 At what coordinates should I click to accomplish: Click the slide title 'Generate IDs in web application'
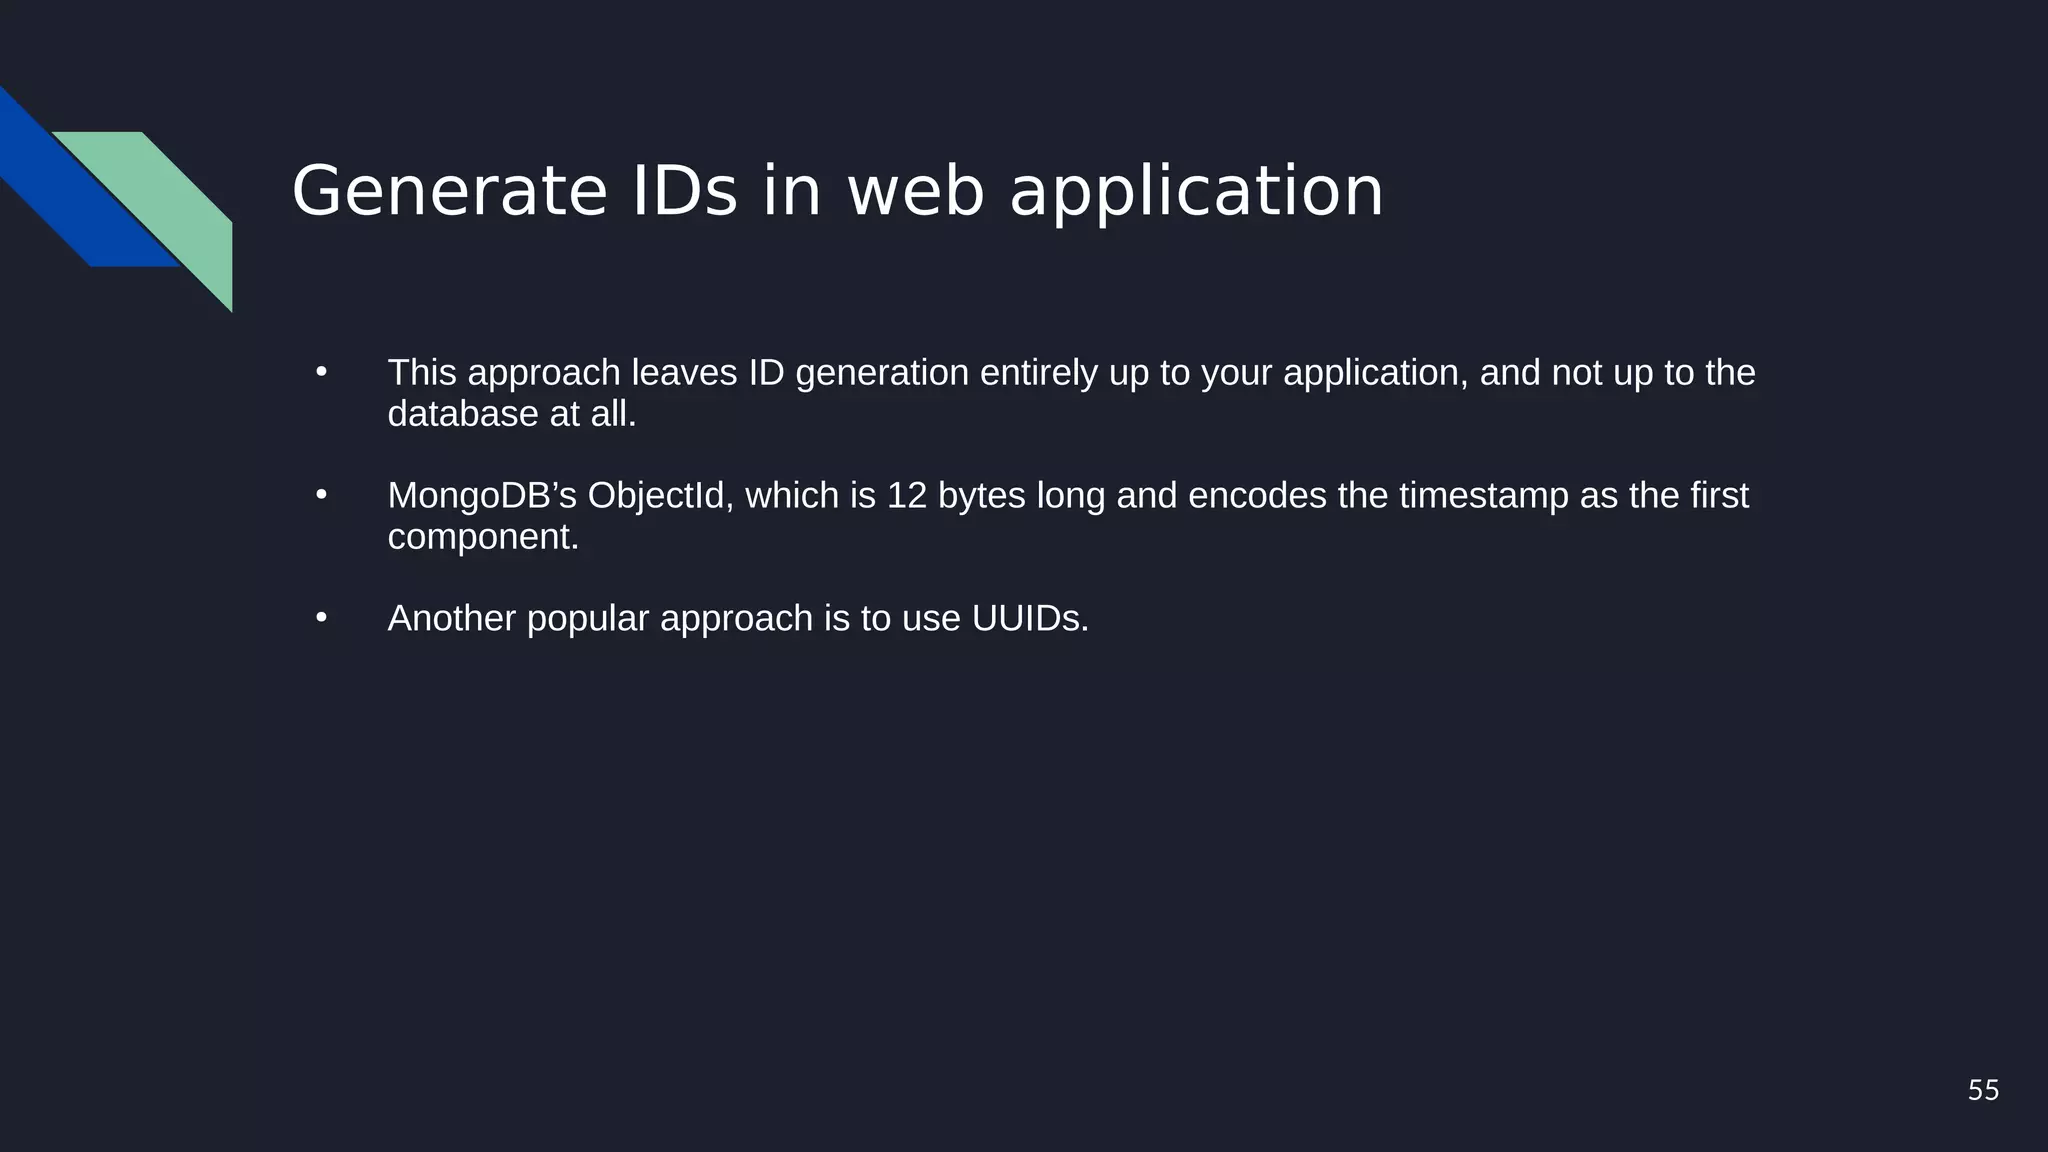pyautogui.click(x=837, y=190)
